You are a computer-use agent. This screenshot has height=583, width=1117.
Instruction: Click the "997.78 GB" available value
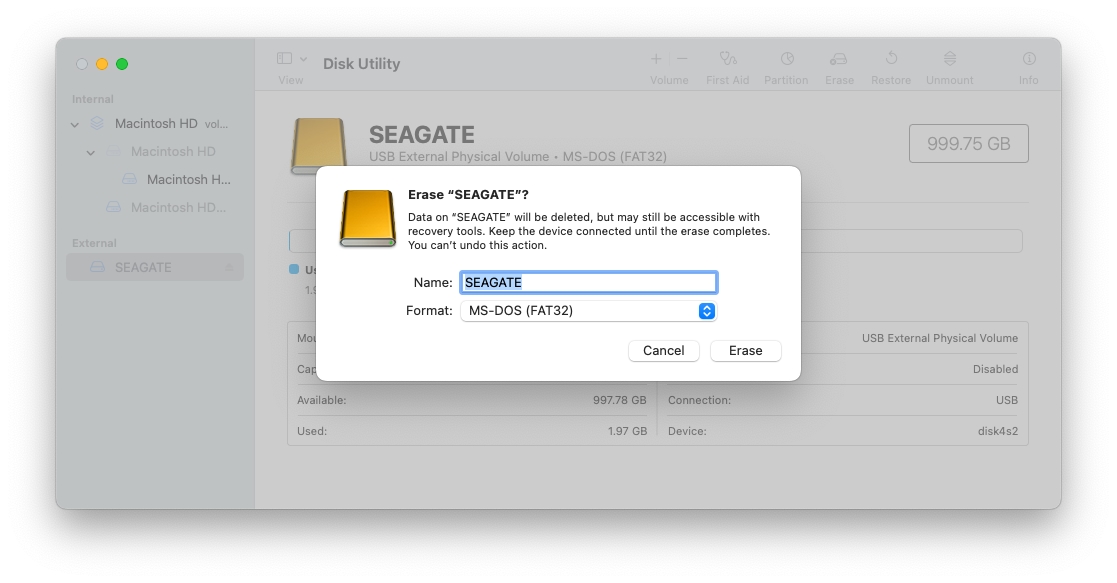pyautogui.click(x=620, y=401)
